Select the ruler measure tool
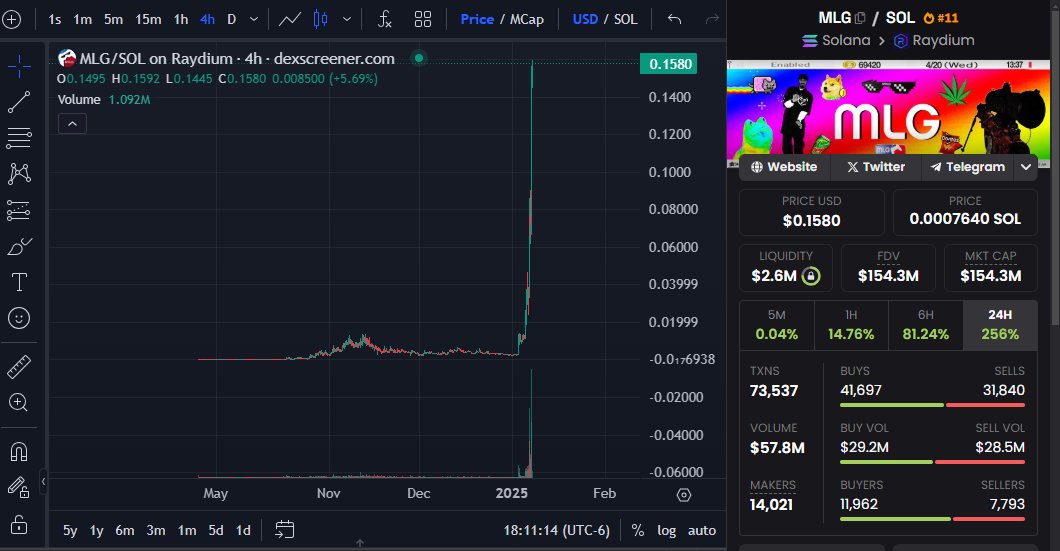This screenshot has width=1060, height=551. [x=19, y=367]
